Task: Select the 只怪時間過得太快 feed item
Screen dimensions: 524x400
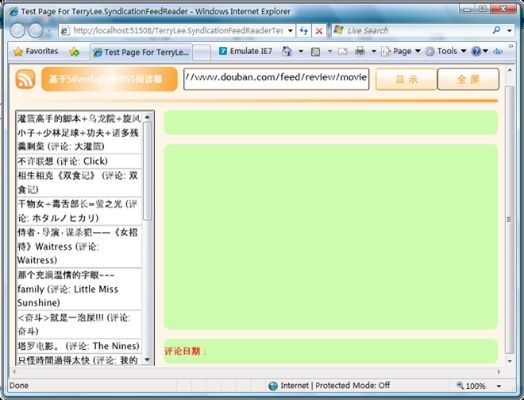Action: (79, 360)
